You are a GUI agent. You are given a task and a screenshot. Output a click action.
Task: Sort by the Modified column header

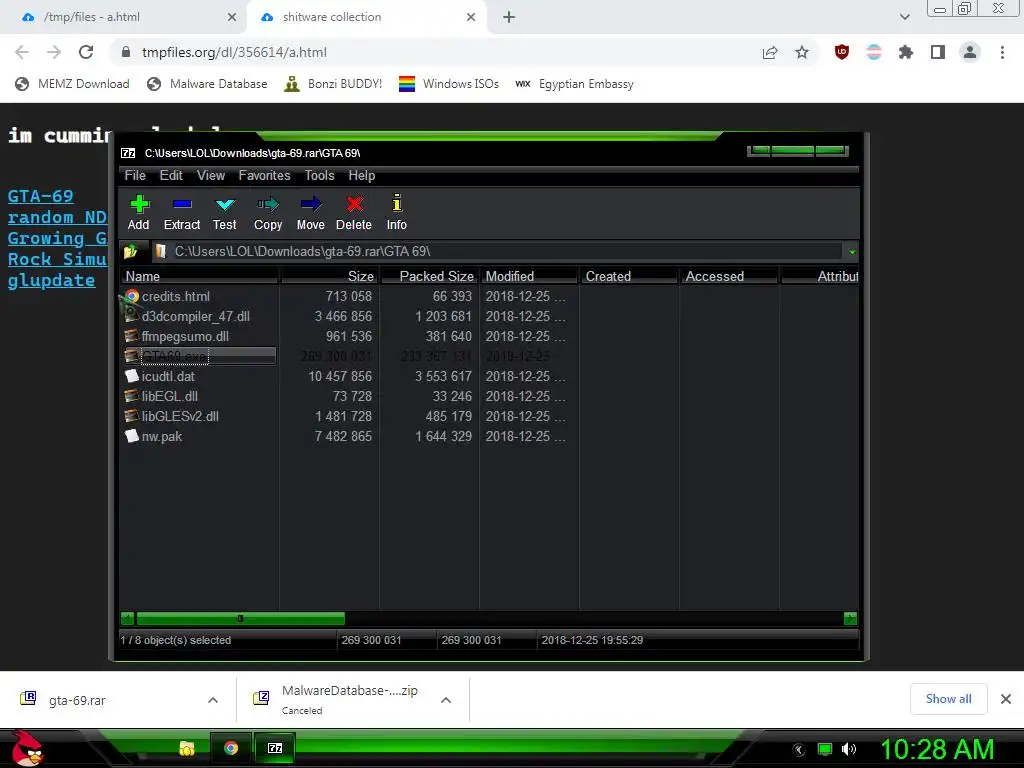point(529,276)
